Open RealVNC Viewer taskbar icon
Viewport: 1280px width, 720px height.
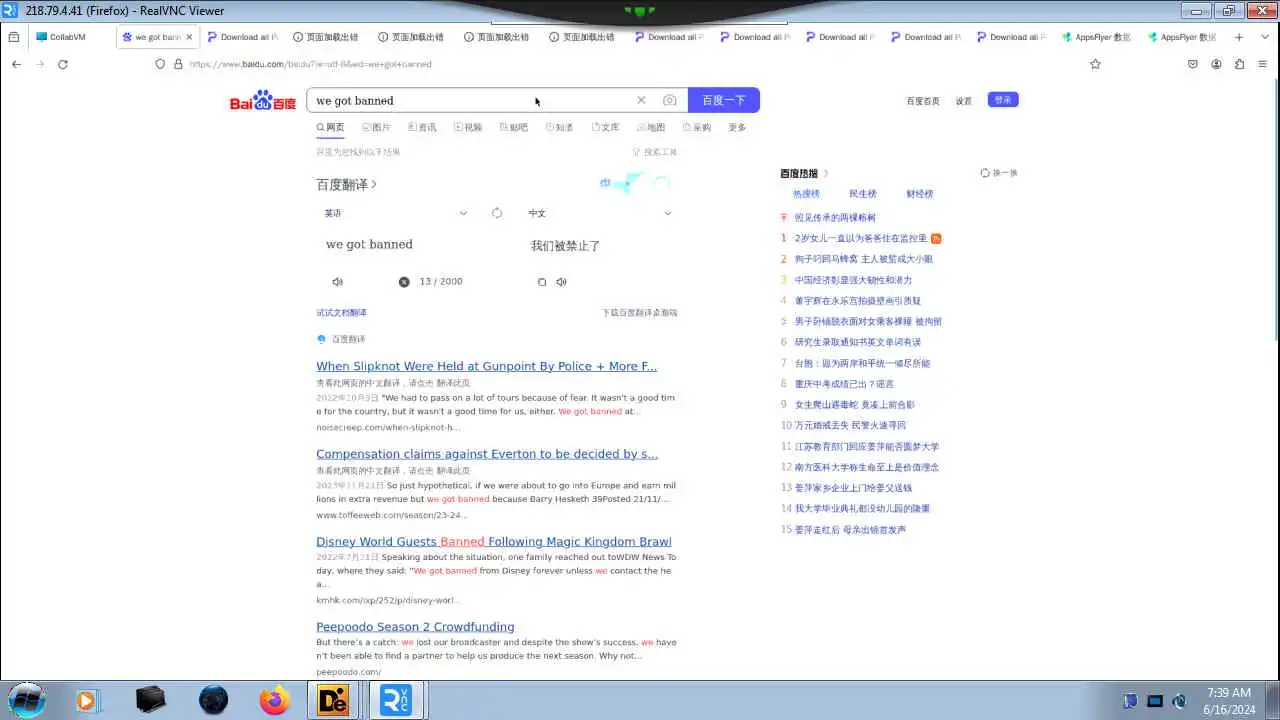tap(396, 700)
